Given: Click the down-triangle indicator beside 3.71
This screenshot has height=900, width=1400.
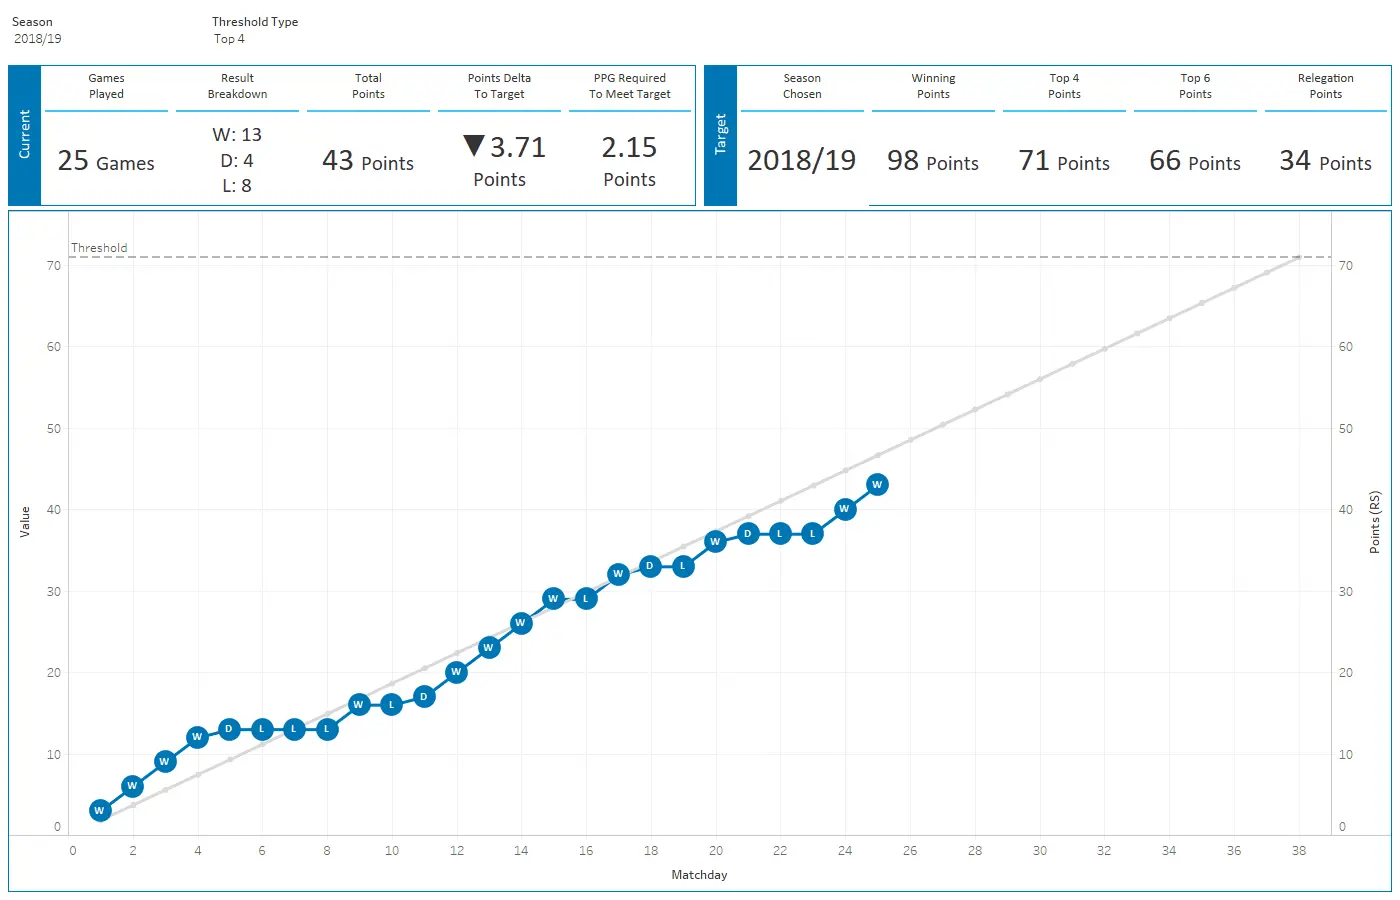Looking at the screenshot, I should coord(474,147).
